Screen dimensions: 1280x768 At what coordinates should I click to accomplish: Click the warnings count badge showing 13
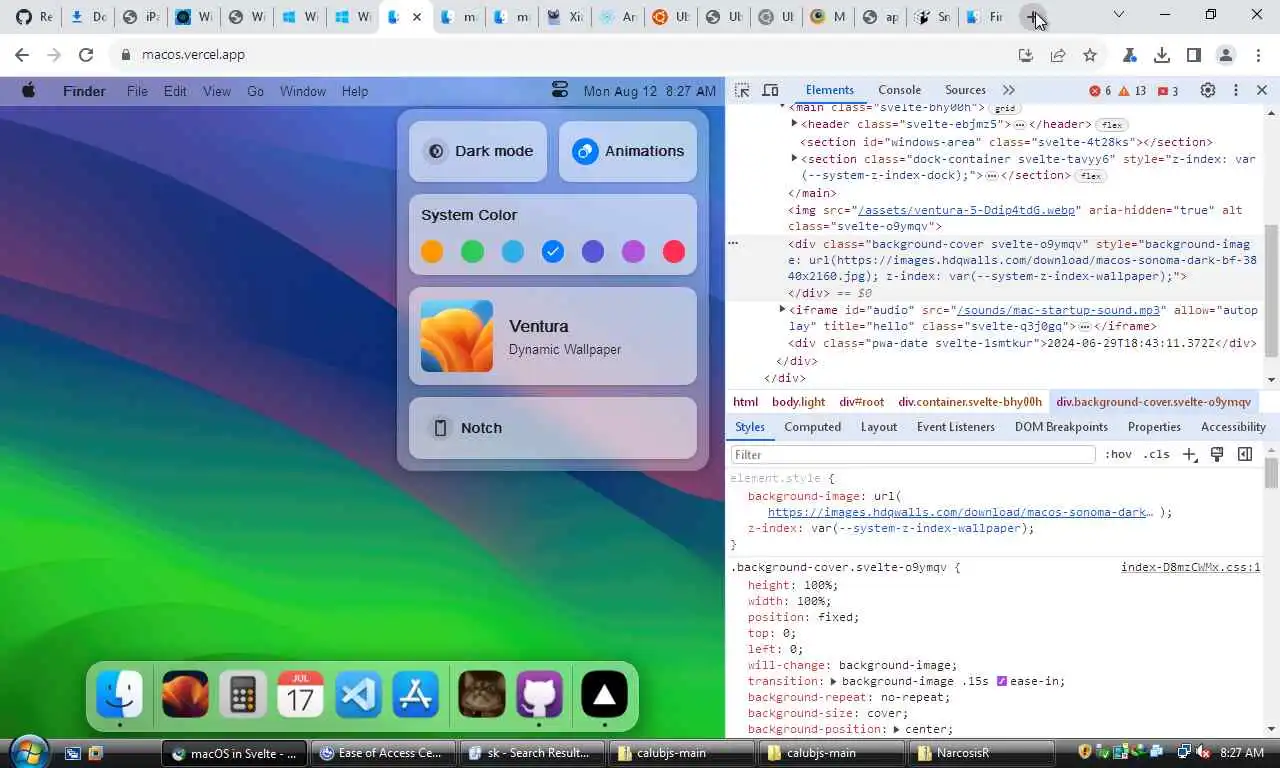(1133, 91)
